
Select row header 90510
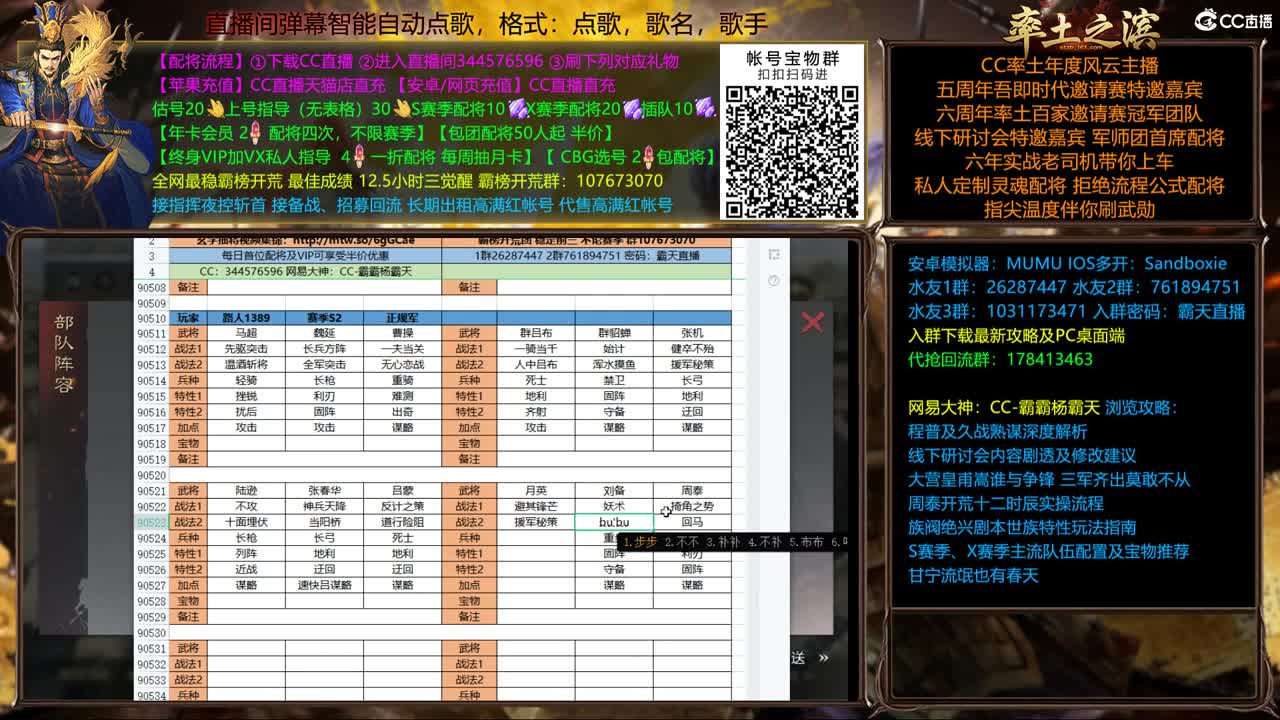point(152,318)
